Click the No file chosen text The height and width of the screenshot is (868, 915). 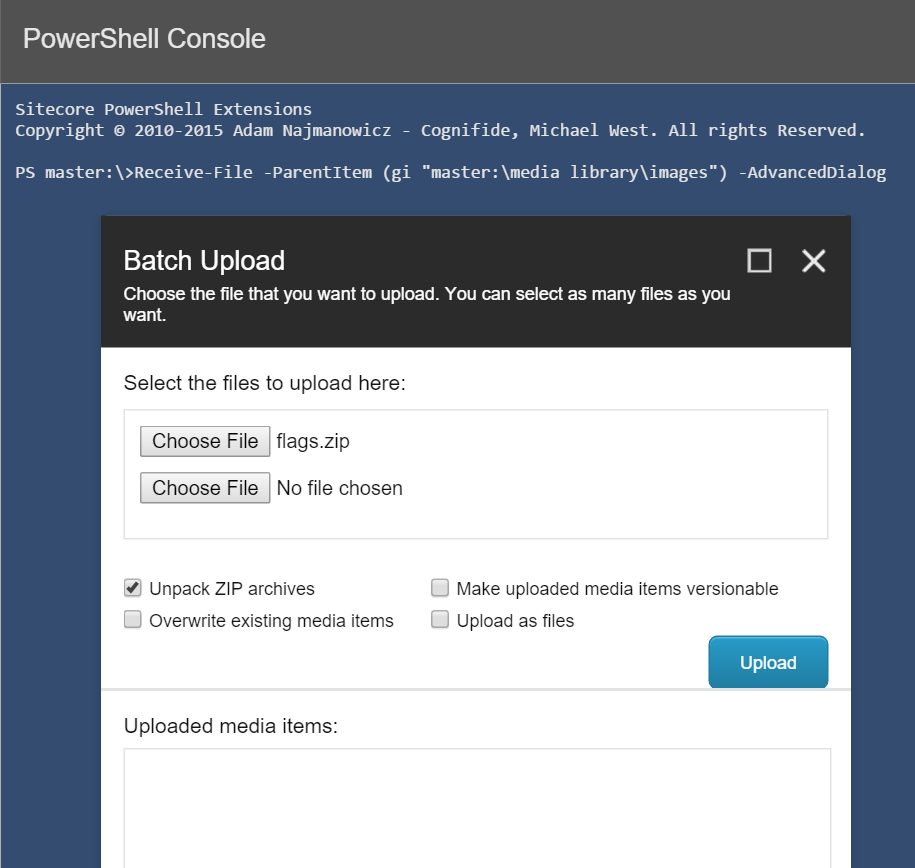tap(340, 488)
